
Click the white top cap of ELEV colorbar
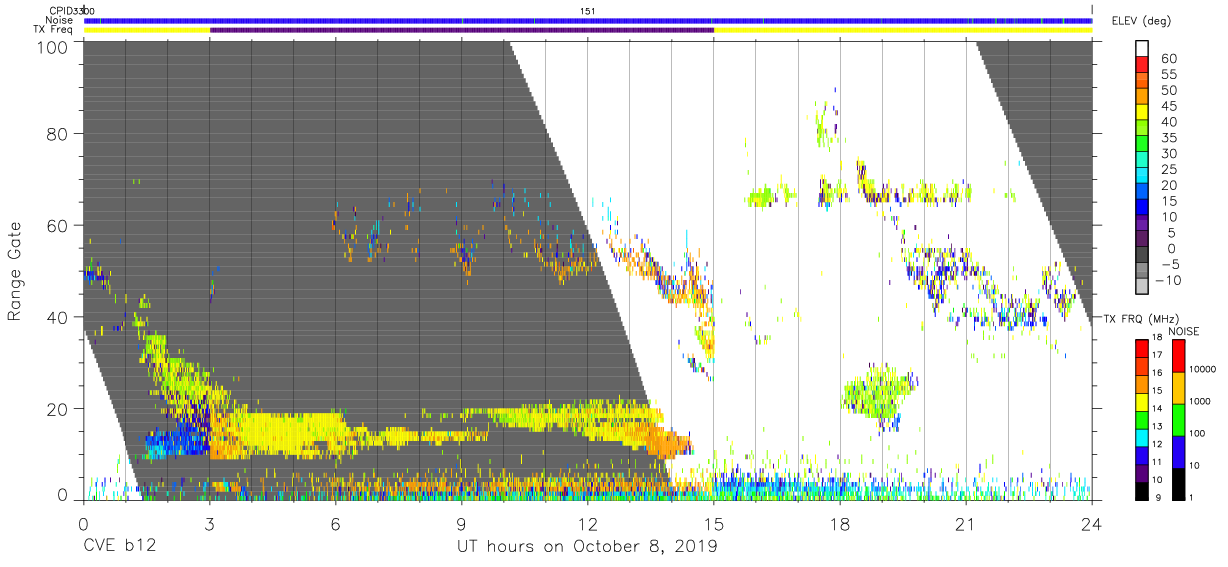coord(1141,50)
